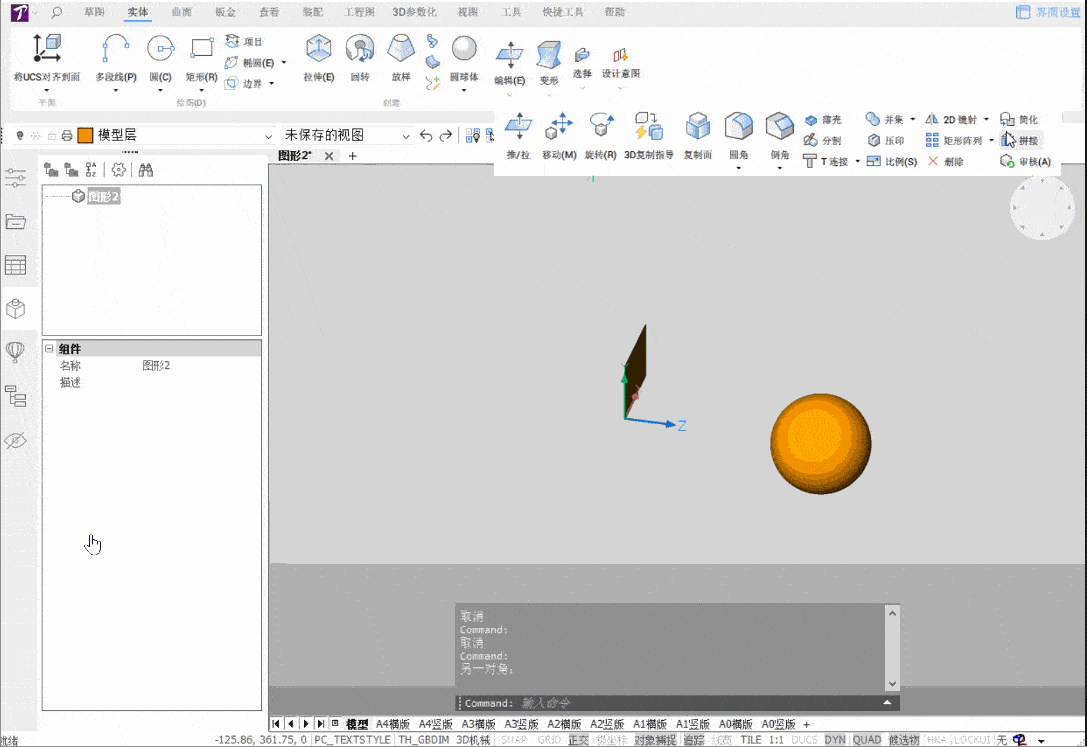Open the 3D参数化 ribbon tab
The image size is (1087, 747).
pos(415,12)
